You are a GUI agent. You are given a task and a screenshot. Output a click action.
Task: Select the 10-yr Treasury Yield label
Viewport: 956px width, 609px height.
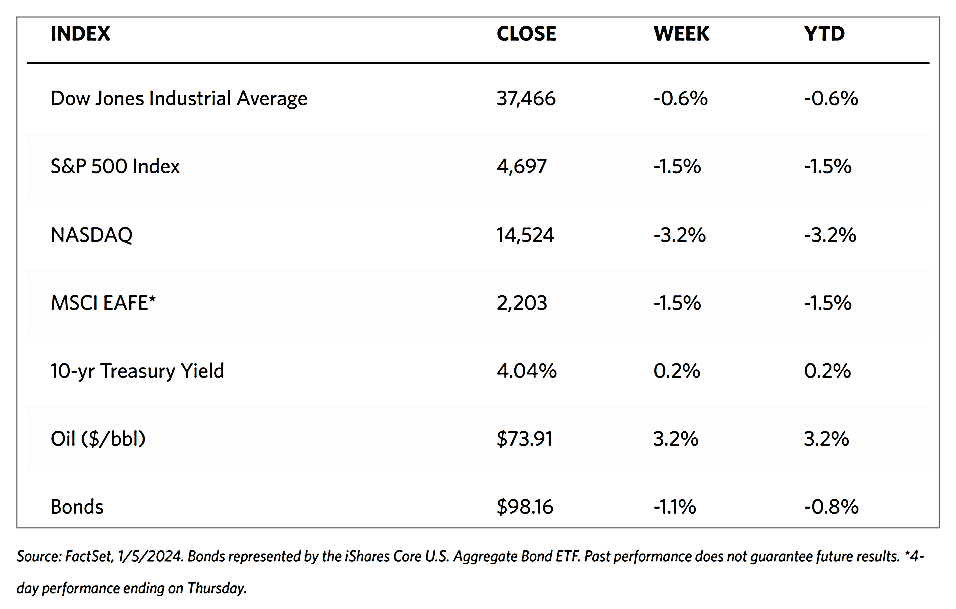coord(137,371)
